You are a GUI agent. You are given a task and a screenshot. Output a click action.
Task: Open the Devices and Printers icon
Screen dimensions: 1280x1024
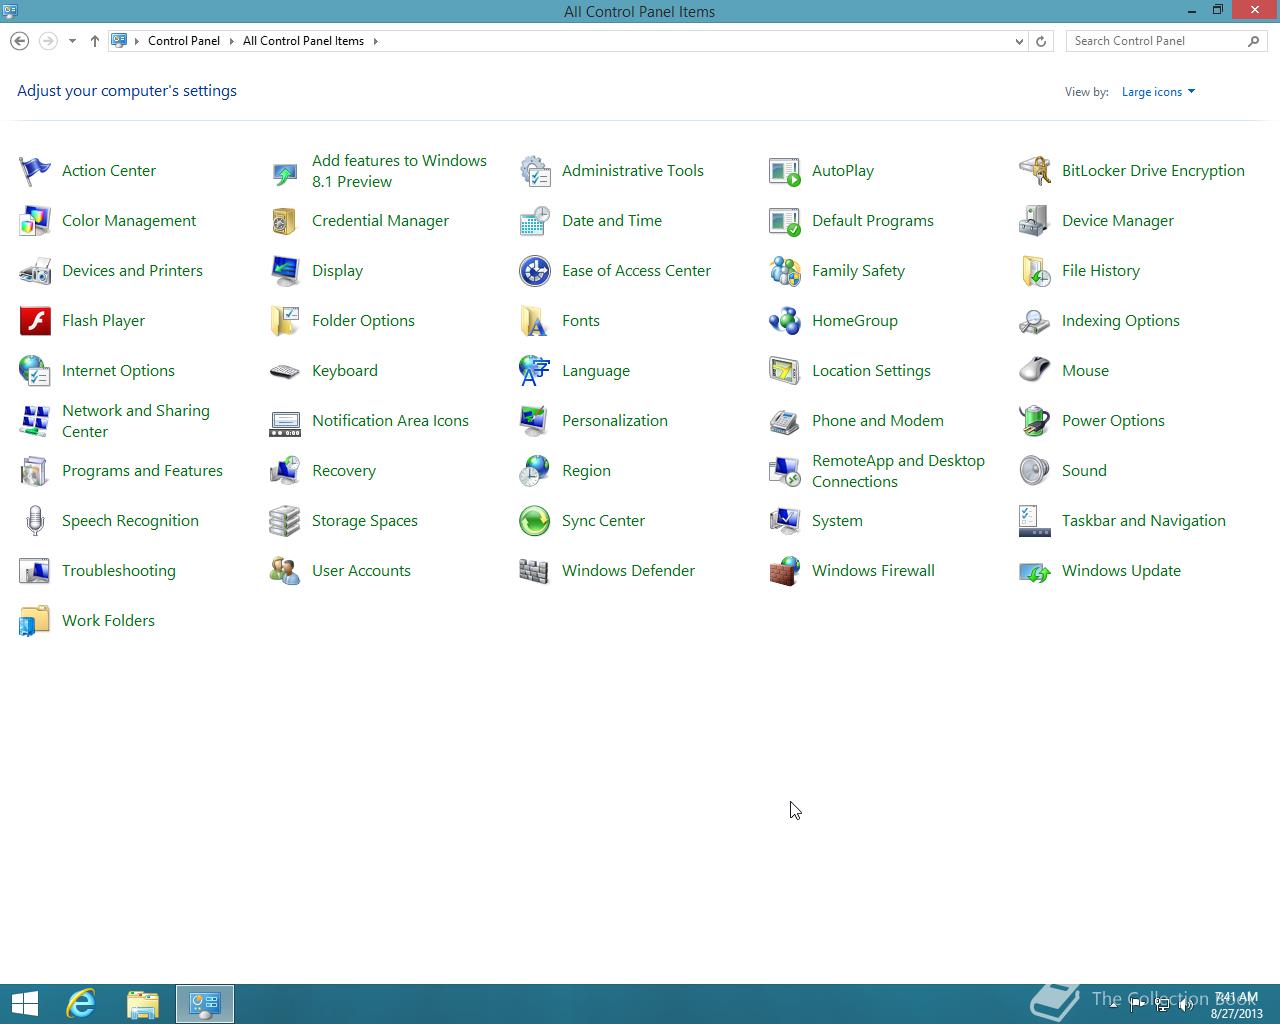point(35,271)
